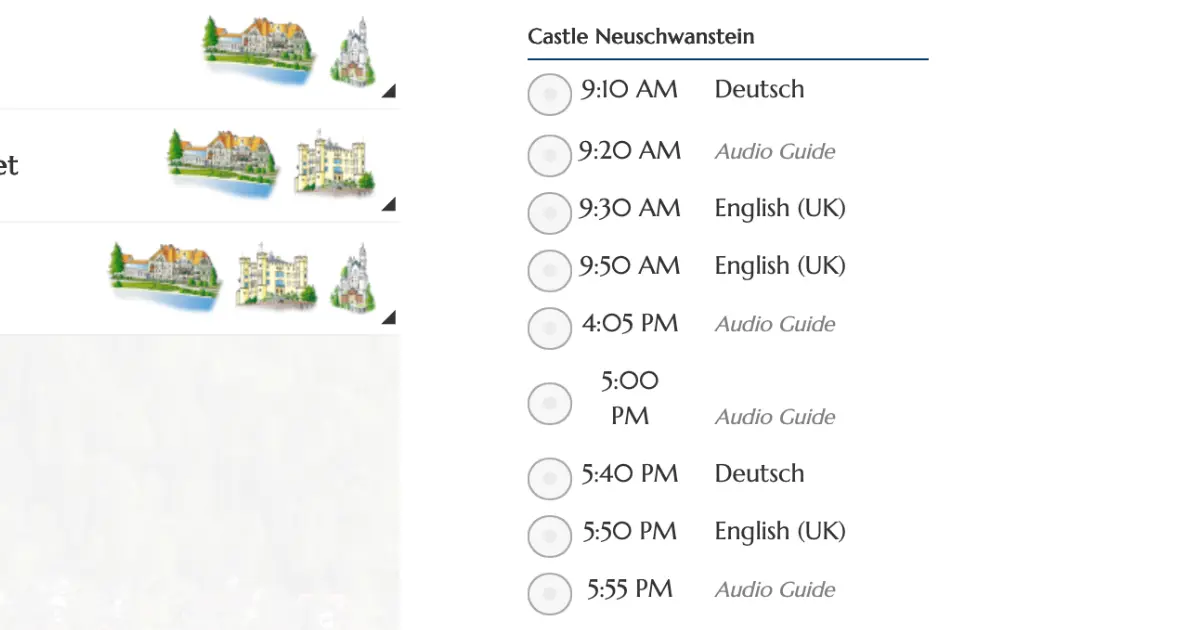Pick the 5:55 PM Audio Guide slot
This screenshot has width=1200, height=630.
click(x=549, y=593)
